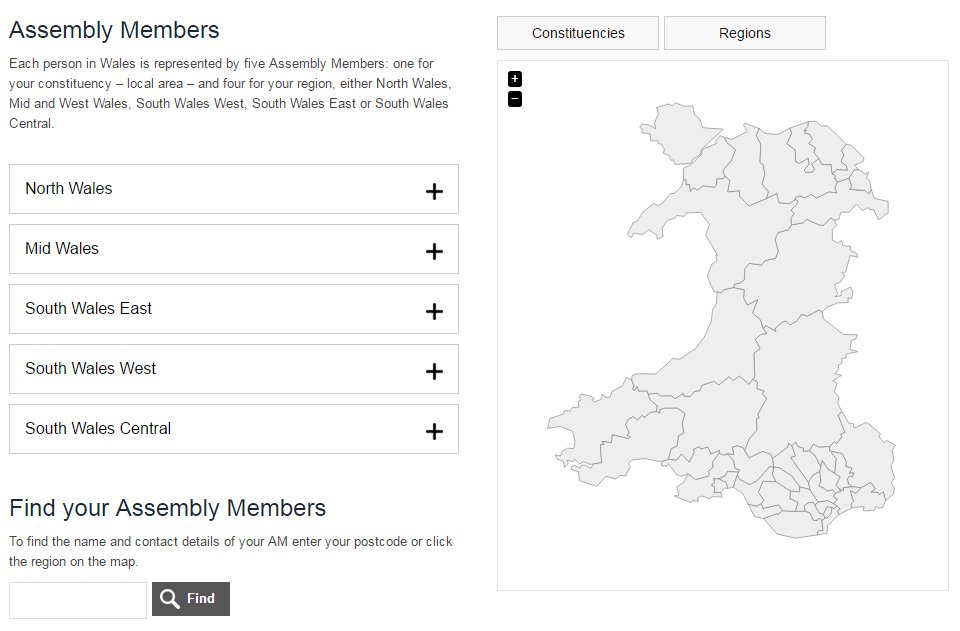Switch to the Regions tab

(x=744, y=33)
